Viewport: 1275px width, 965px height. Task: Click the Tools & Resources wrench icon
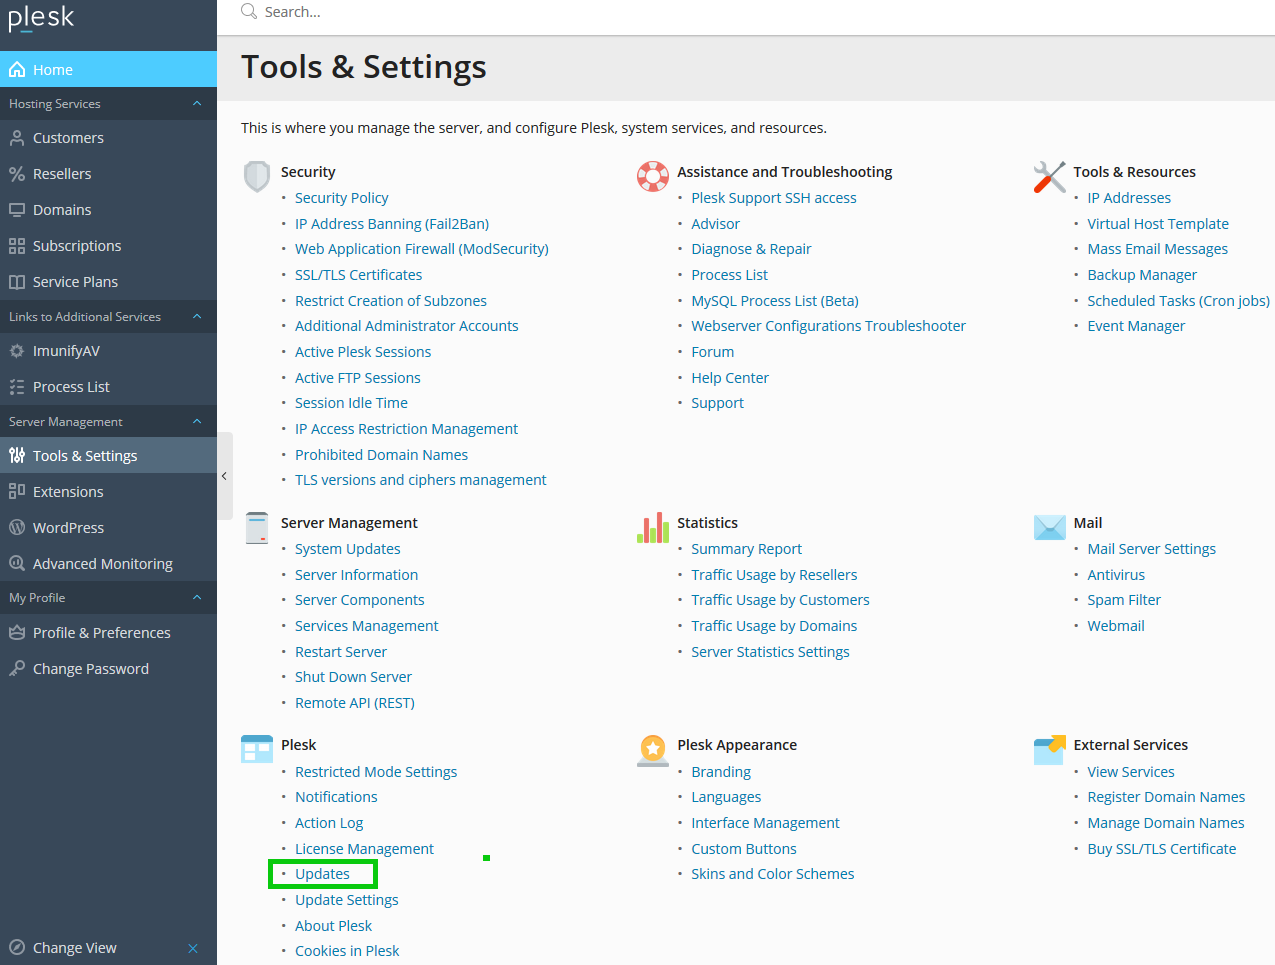click(1049, 176)
